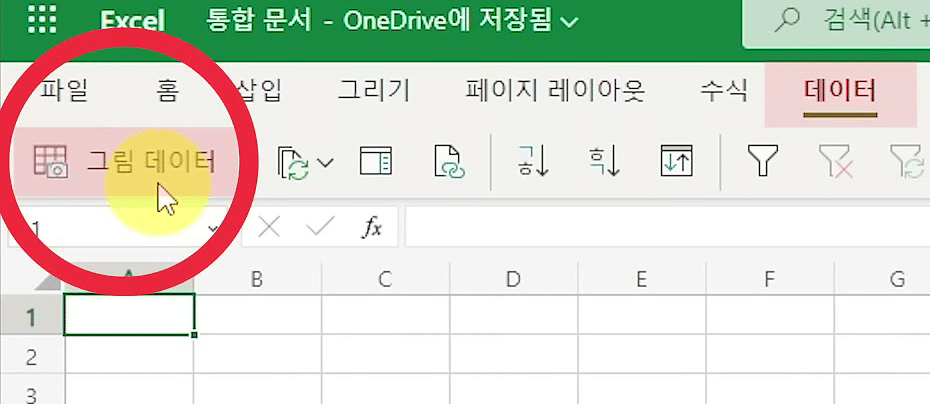Click the formula cancel X icon
The image size is (930, 404).
tap(269, 228)
